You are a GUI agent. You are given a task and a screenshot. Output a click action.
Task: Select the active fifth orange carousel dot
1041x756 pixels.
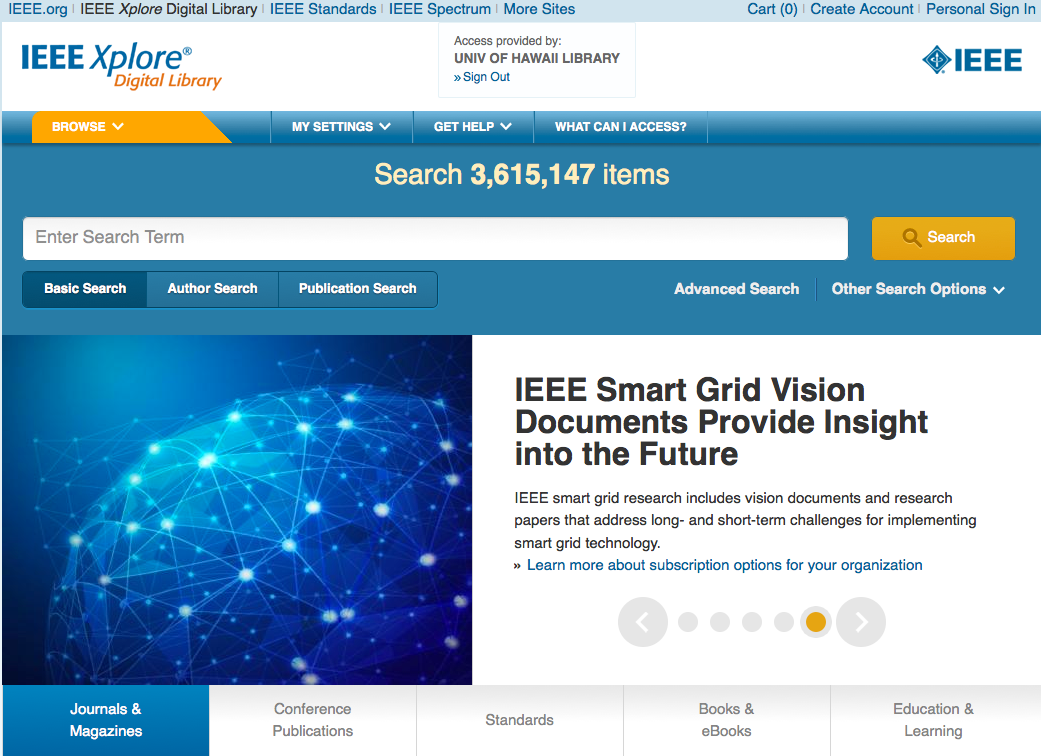pos(816,622)
